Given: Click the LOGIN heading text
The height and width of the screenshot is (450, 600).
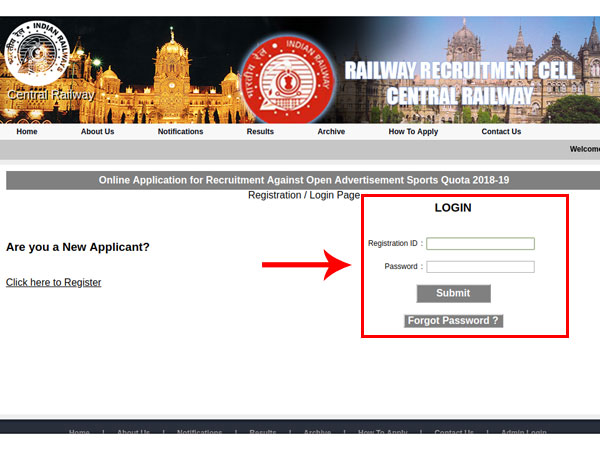Looking at the screenshot, I should pos(453,208).
